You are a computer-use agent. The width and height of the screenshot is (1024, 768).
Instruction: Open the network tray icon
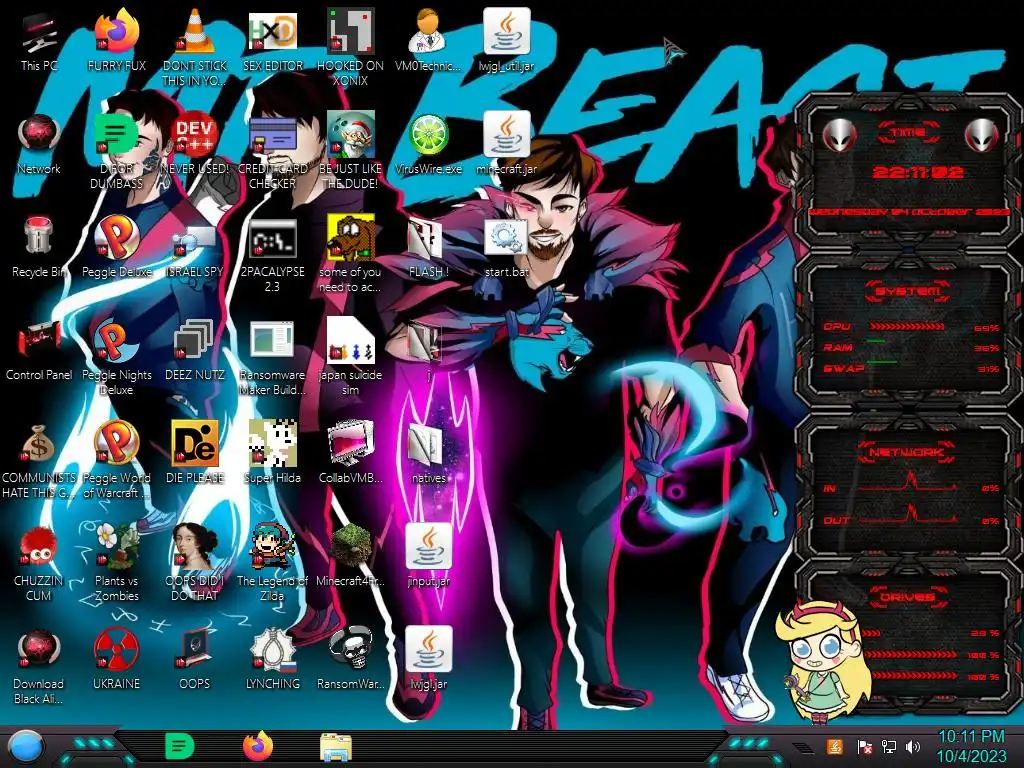pos(889,746)
